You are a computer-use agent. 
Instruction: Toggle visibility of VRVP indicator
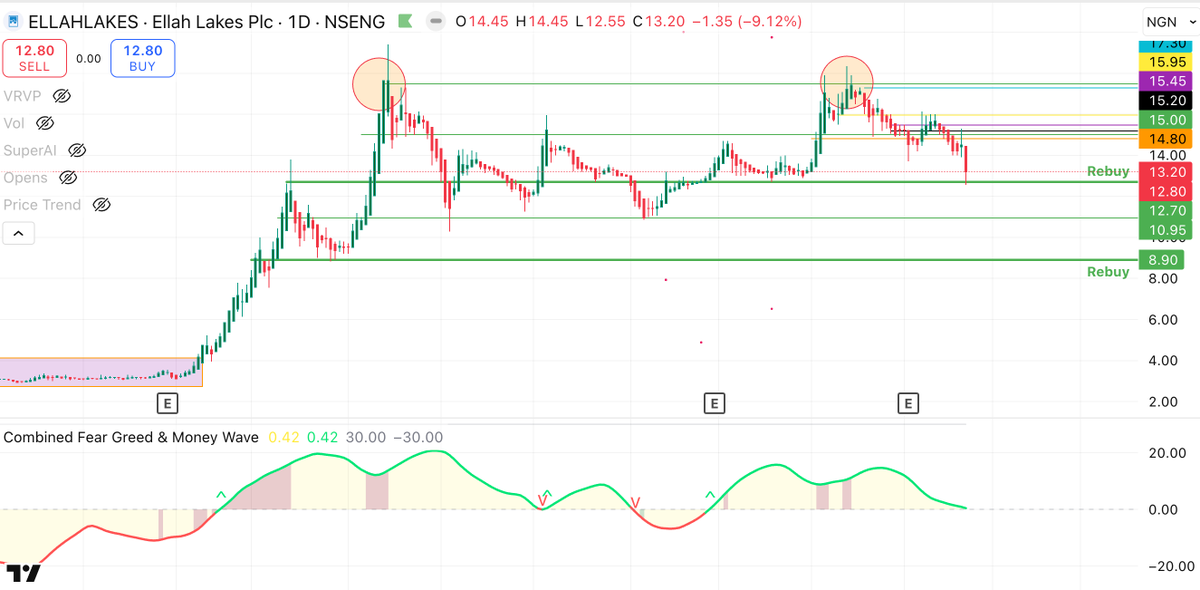62,96
